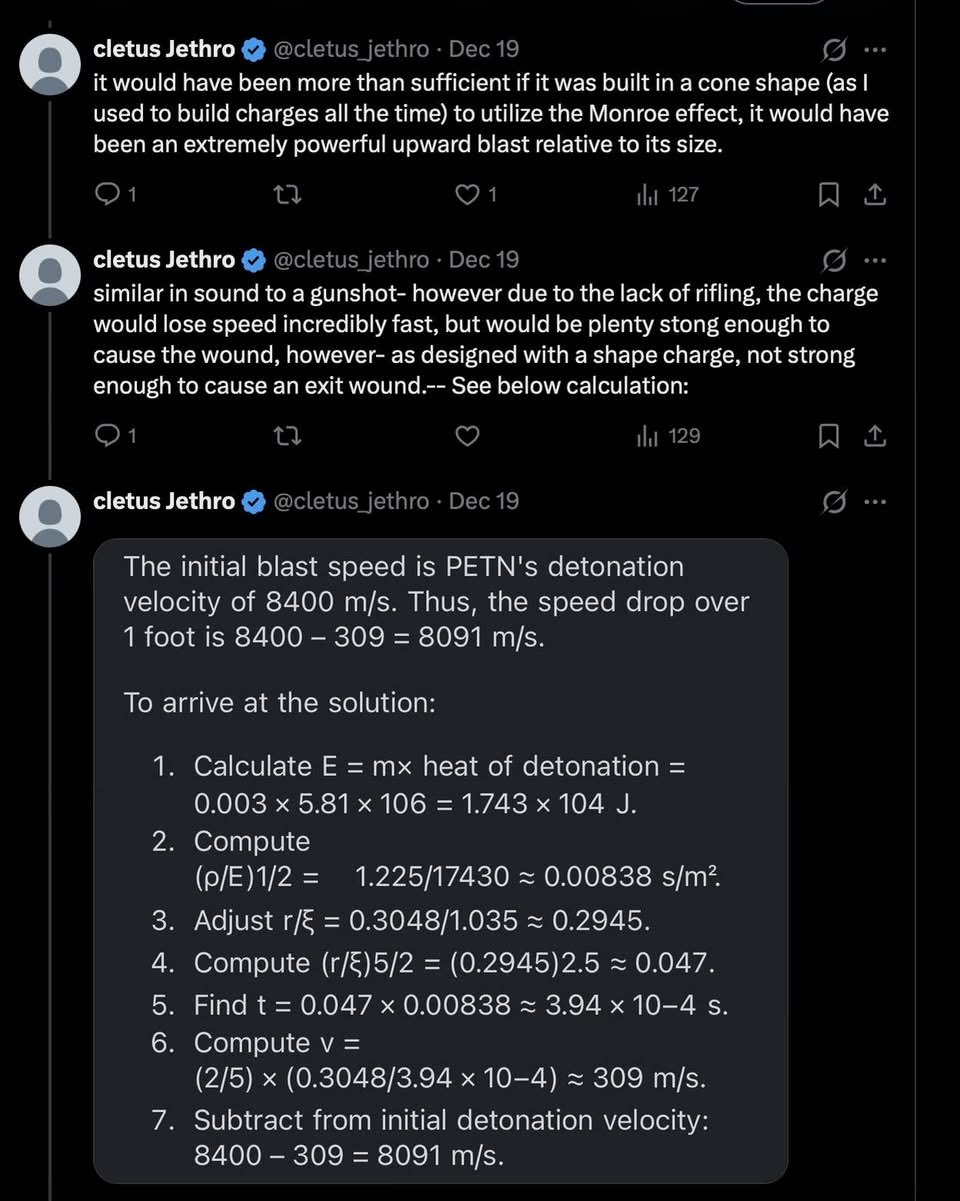The width and height of the screenshot is (960, 1201).
Task: Open more options on first tweet
Action: click(875, 49)
